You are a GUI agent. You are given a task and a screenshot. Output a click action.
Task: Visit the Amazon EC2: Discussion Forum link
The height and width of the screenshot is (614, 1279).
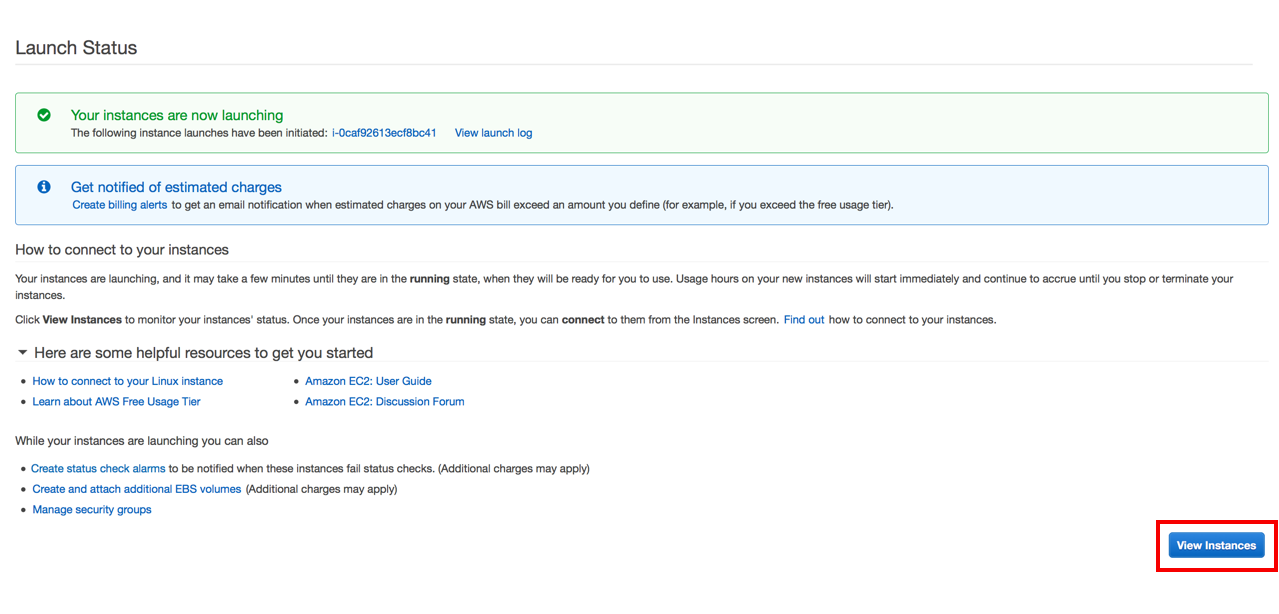[x=384, y=402]
